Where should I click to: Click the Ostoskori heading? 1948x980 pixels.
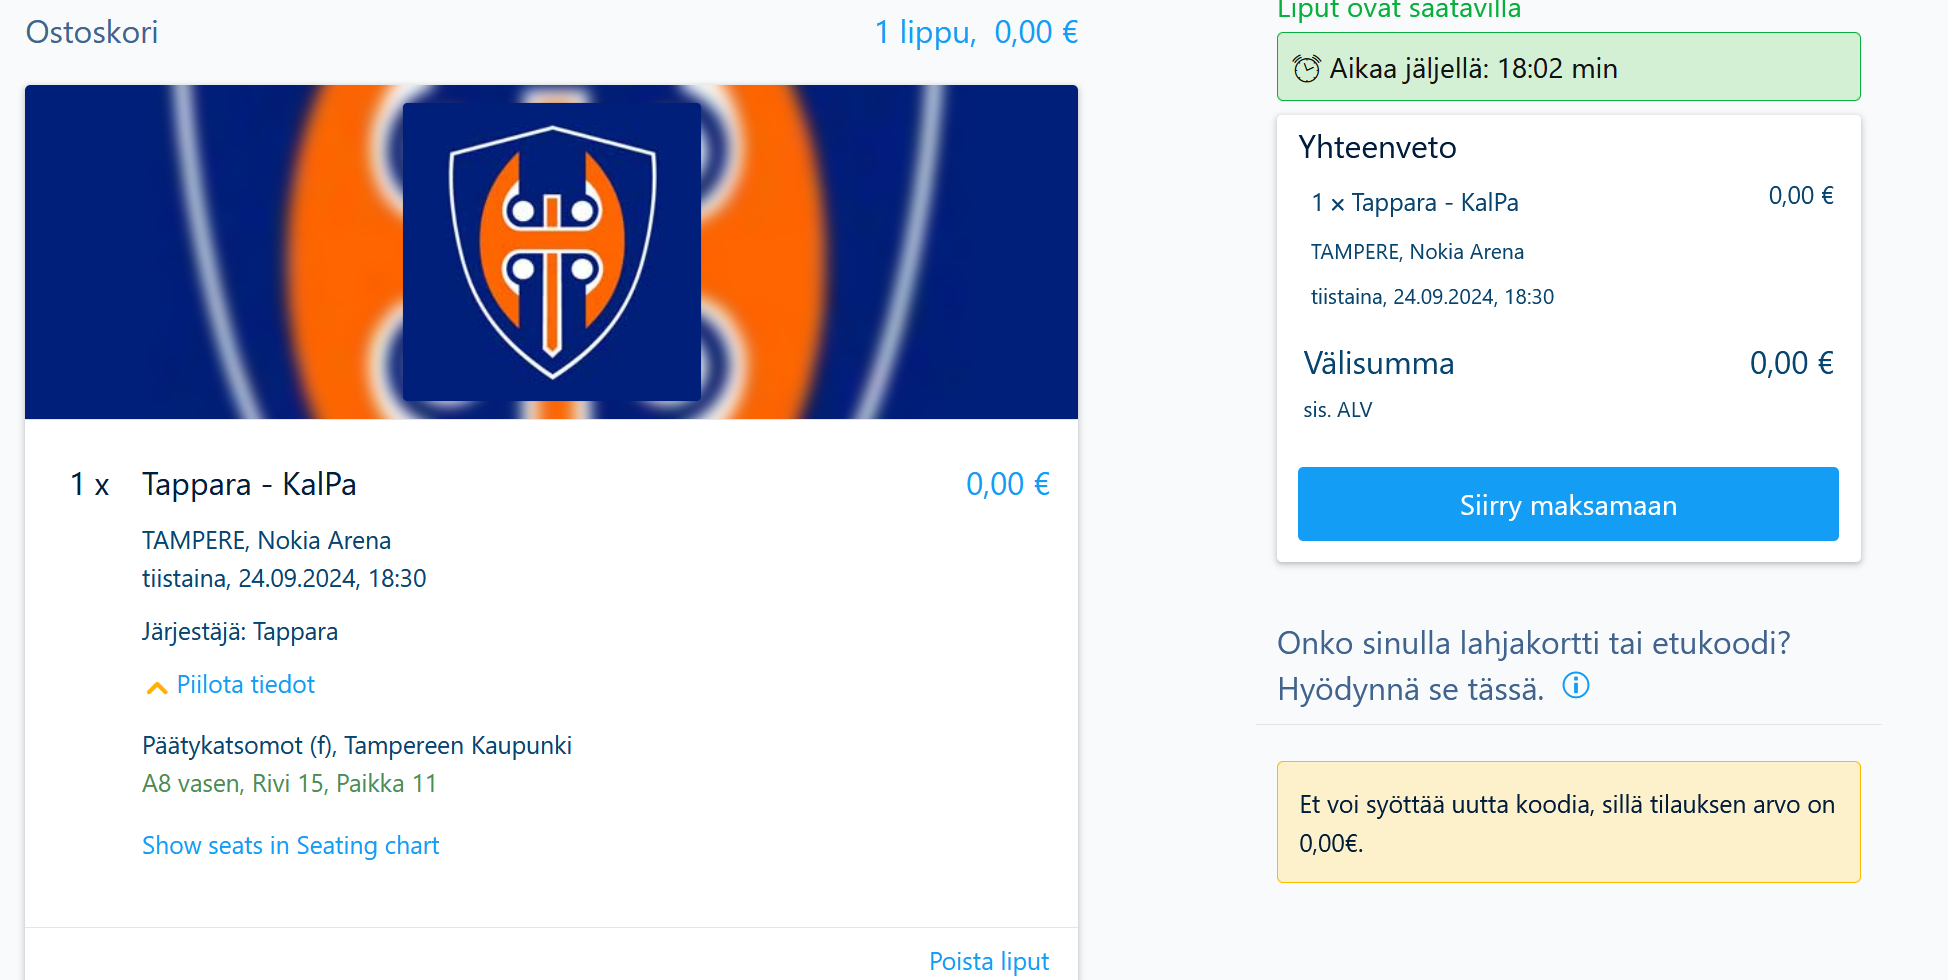[x=92, y=32]
